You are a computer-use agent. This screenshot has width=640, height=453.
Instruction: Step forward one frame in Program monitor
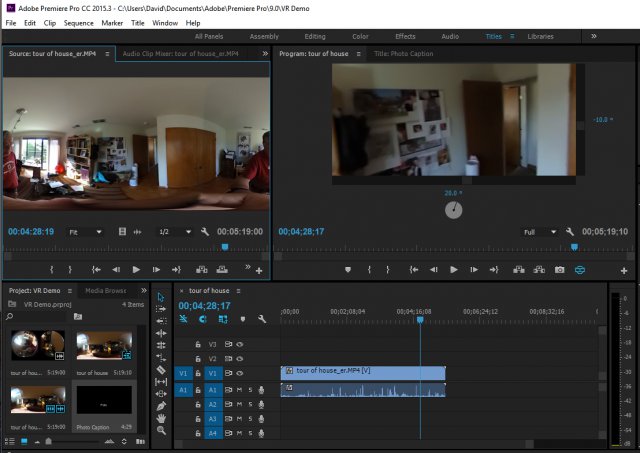(x=473, y=270)
